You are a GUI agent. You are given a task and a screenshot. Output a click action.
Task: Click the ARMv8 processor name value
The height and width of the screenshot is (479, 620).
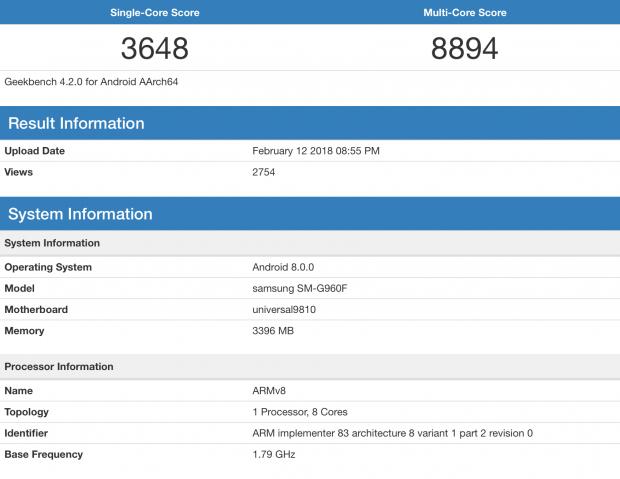(x=268, y=391)
